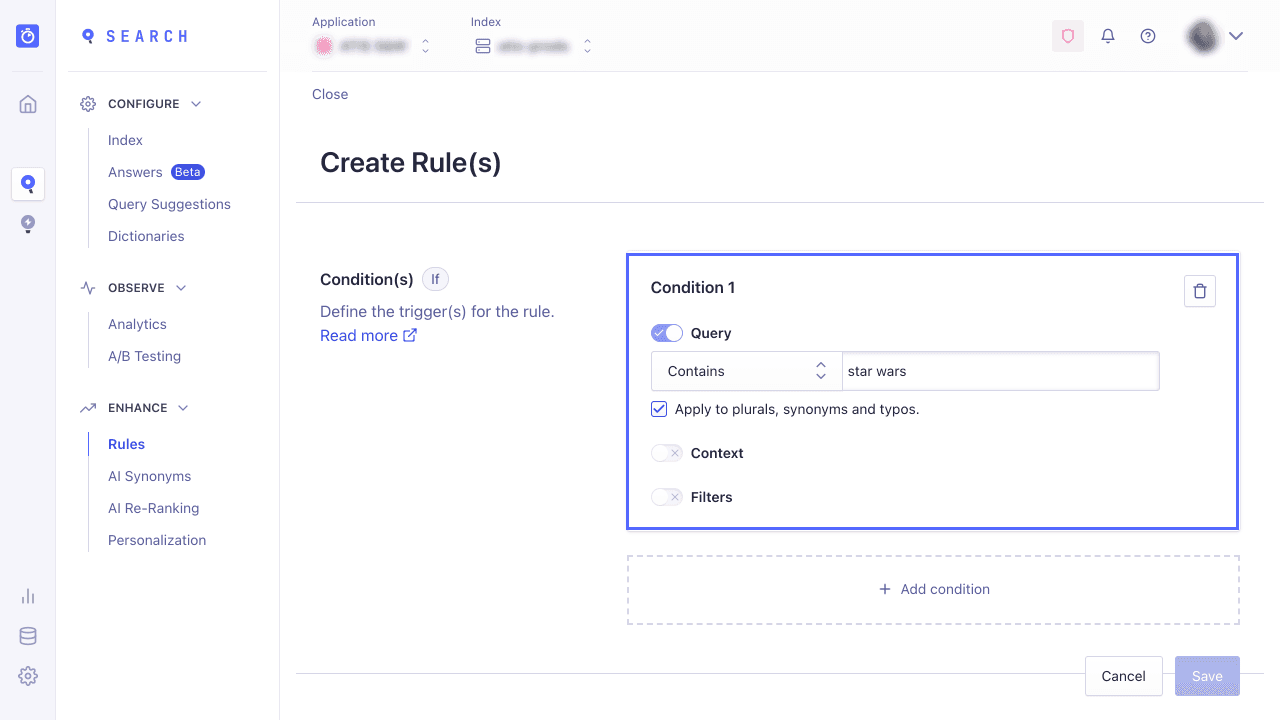Open the Algolia dashboard logo icon

click(x=28, y=36)
